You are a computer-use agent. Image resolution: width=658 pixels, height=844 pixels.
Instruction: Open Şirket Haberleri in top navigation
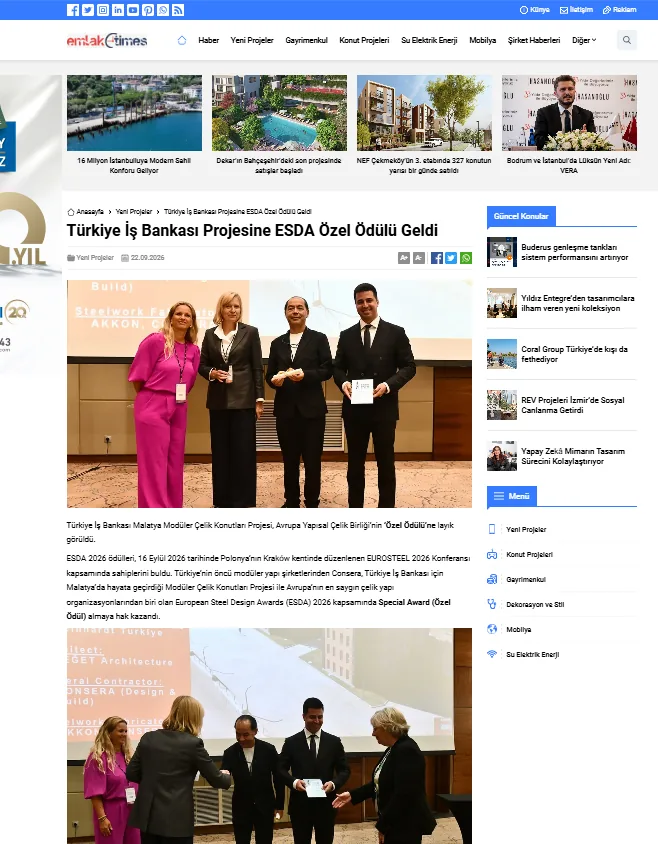pos(534,40)
